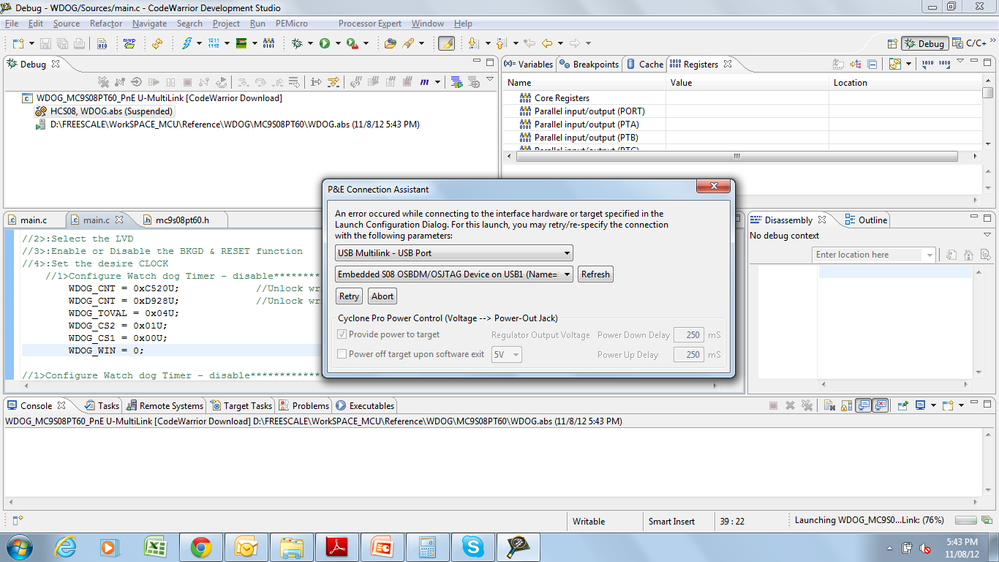Click the AAA 0101 toolbar icon

pyautogui.click(x=269, y=43)
